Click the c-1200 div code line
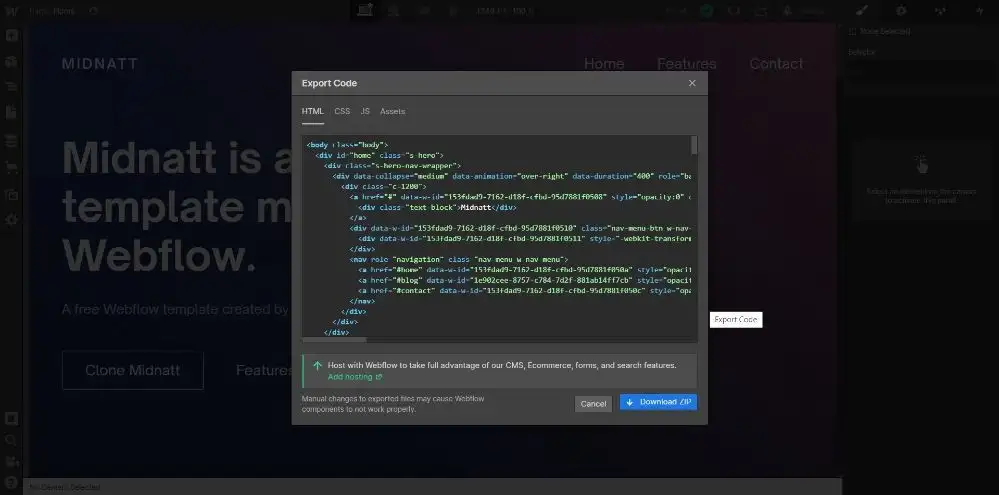Viewport: 999px width, 495px height. (x=384, y=187)
